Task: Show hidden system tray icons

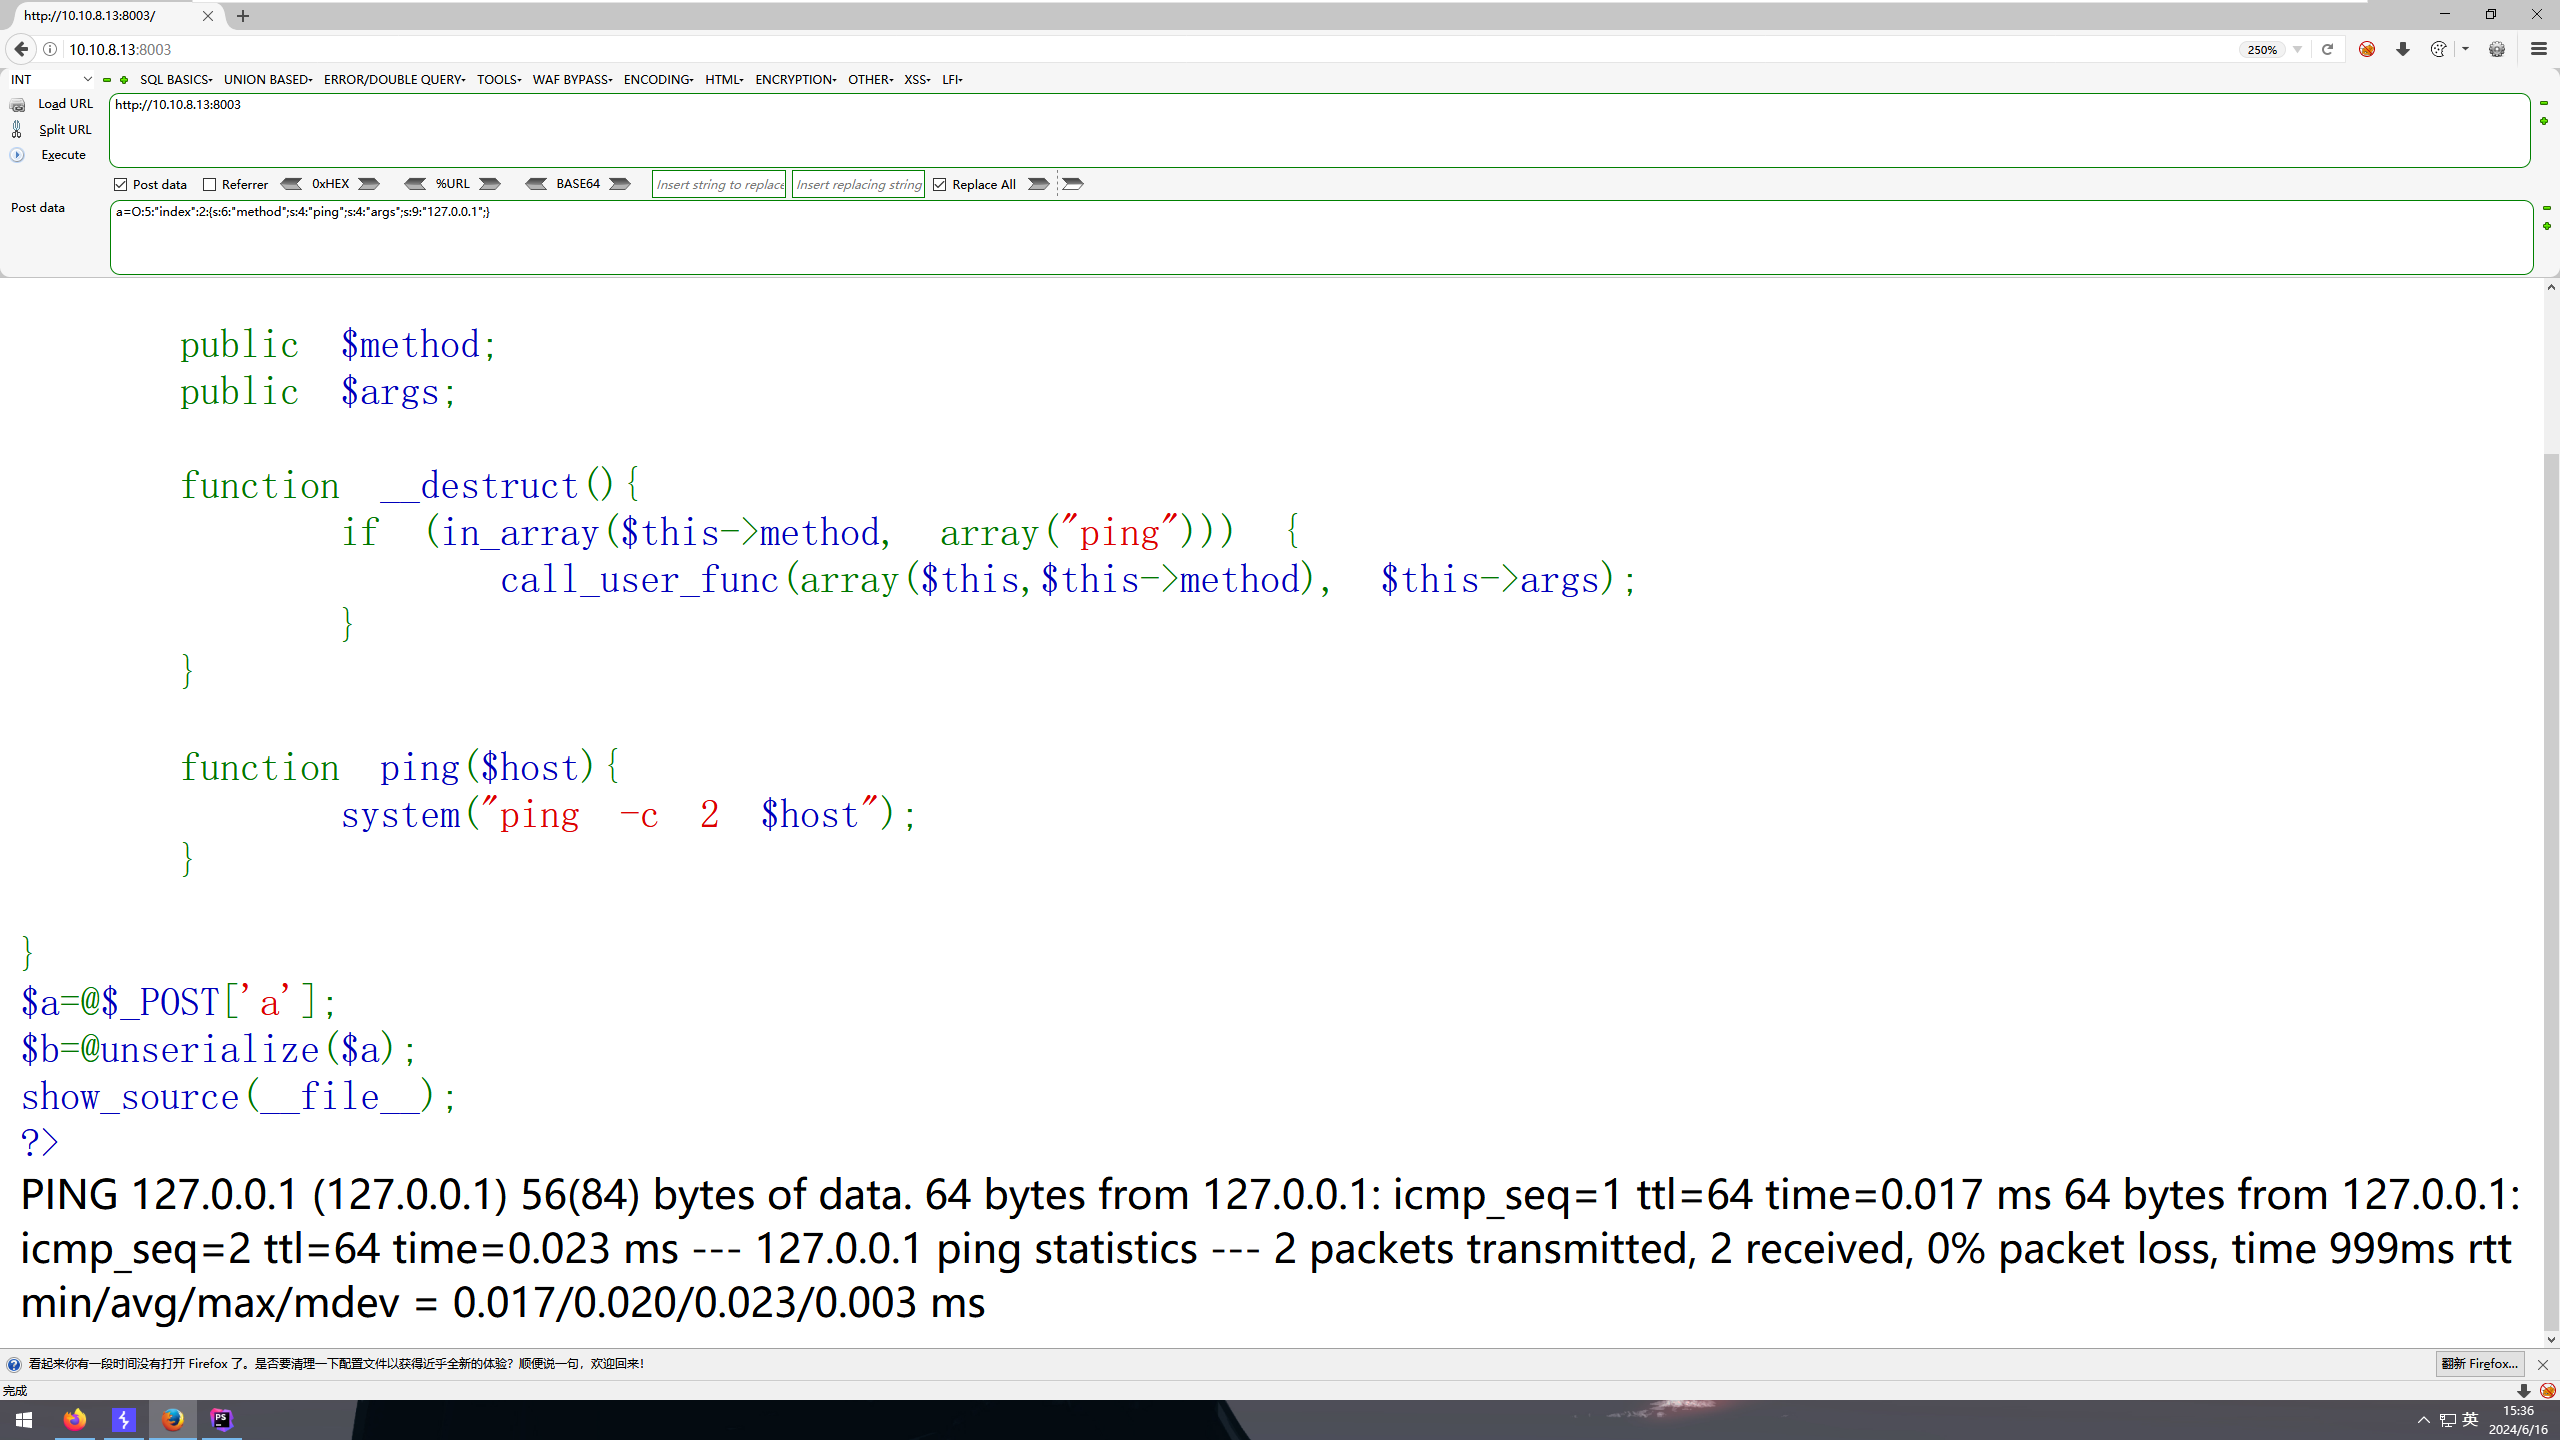Action: click(x=2423, y=1420)
